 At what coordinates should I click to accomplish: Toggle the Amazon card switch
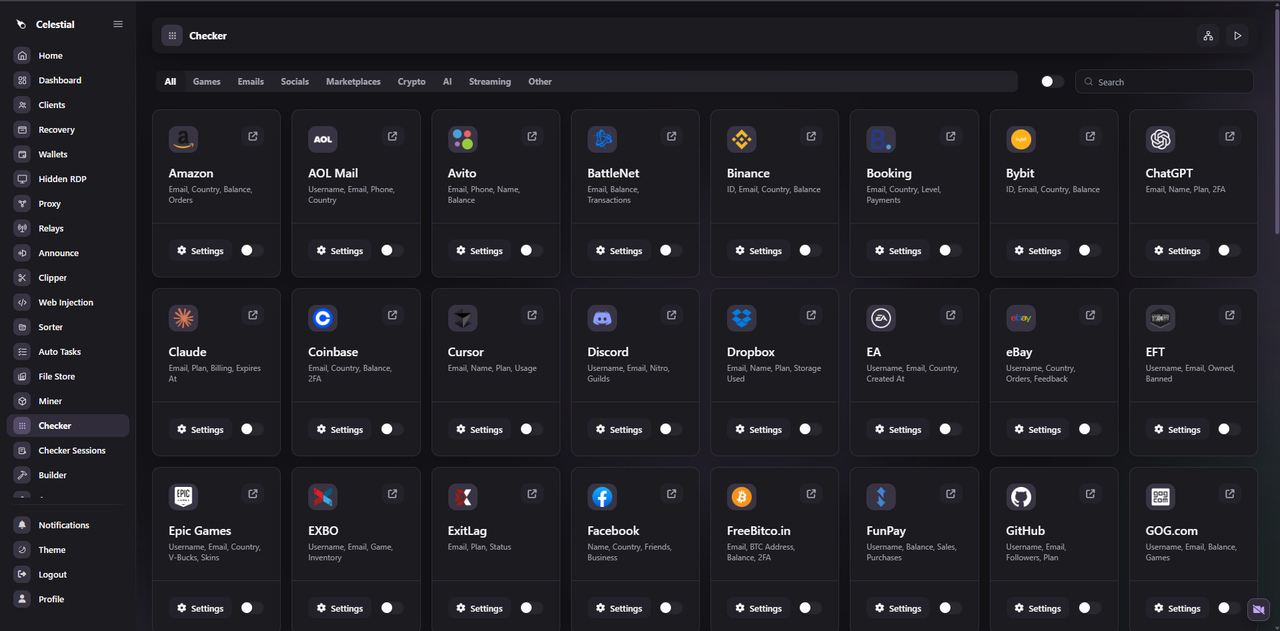click(252, 251)
